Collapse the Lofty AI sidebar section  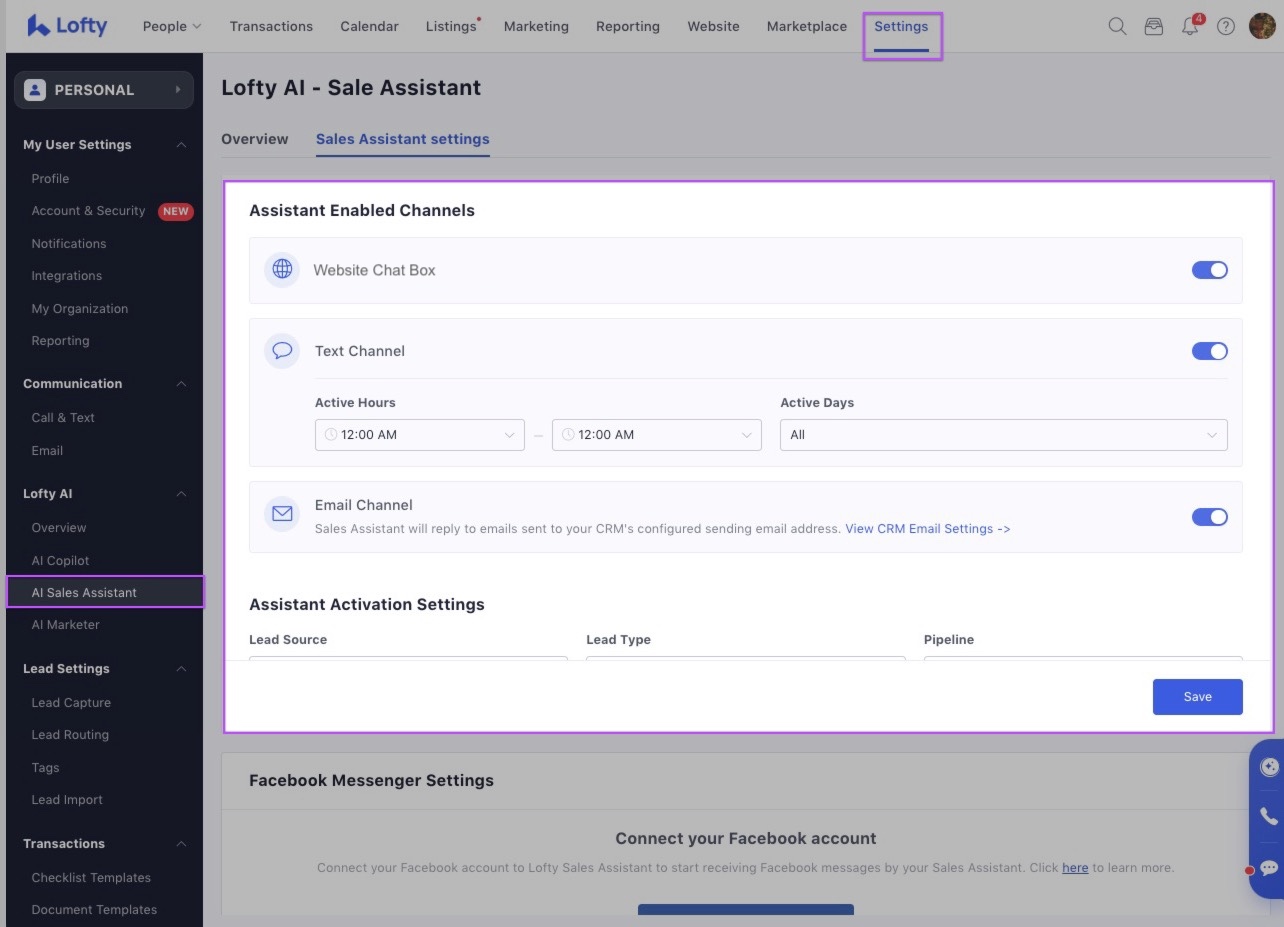tap(181, 494)
